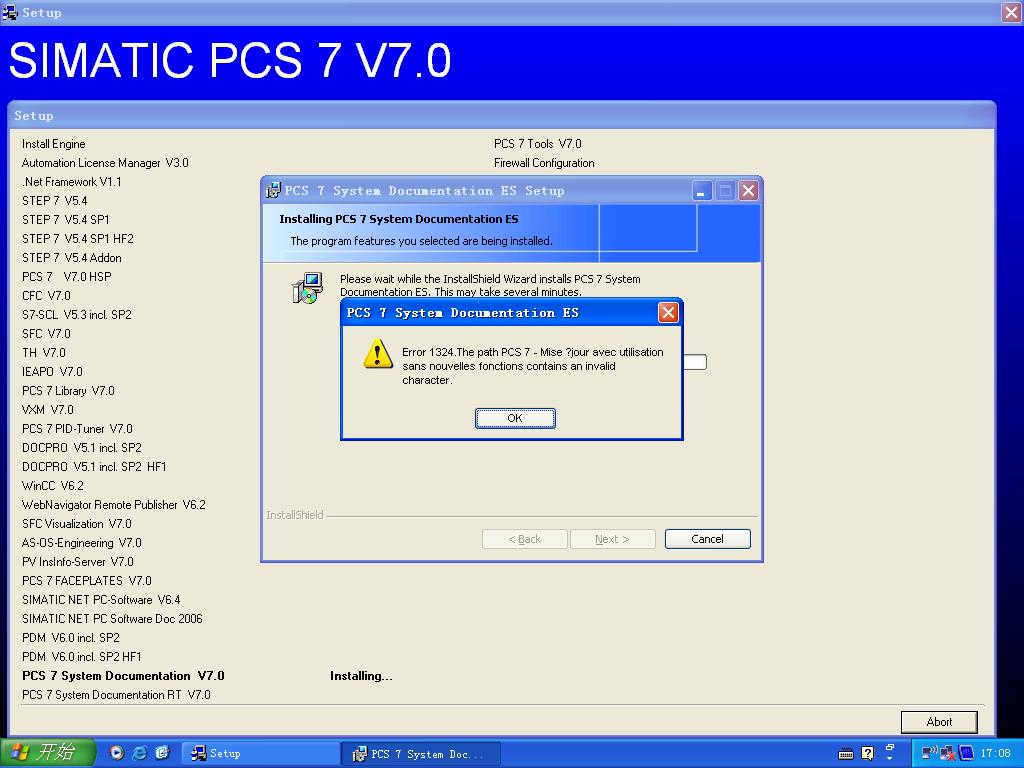Click the blue monitor tray icon

[967, 753]
